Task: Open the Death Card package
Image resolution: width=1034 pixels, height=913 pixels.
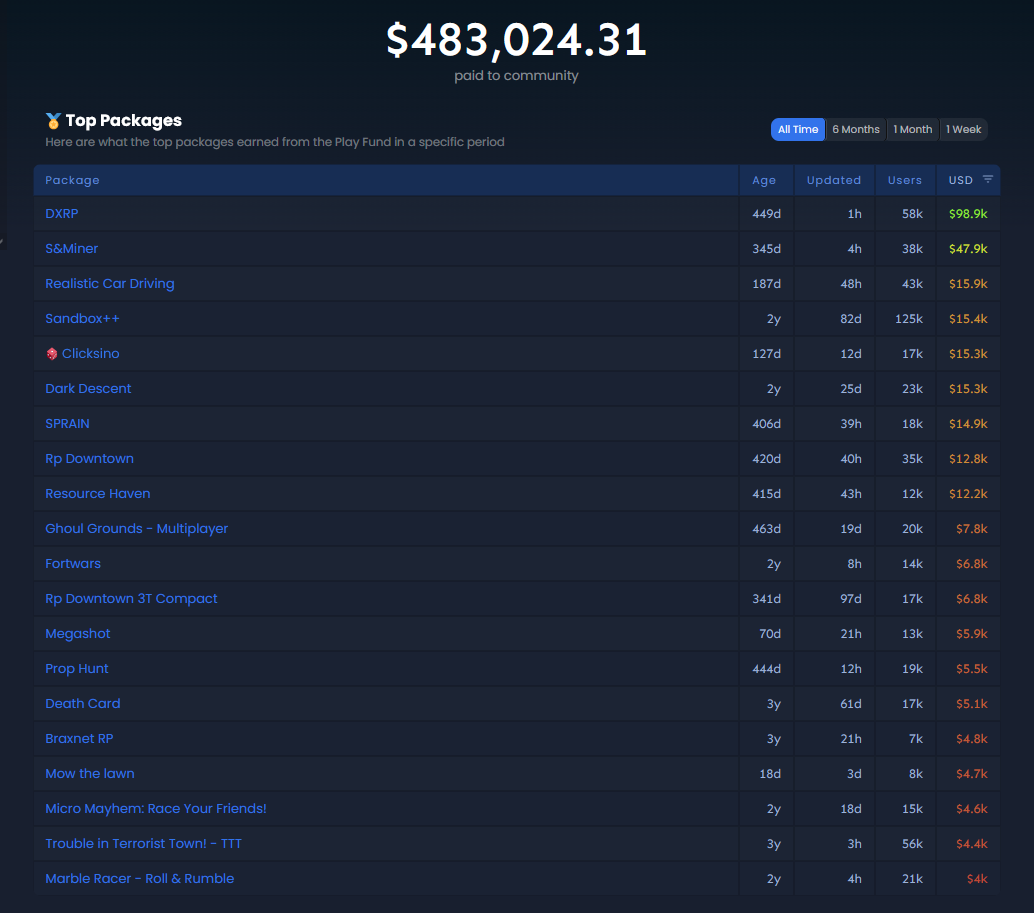Action: point(82,703)
